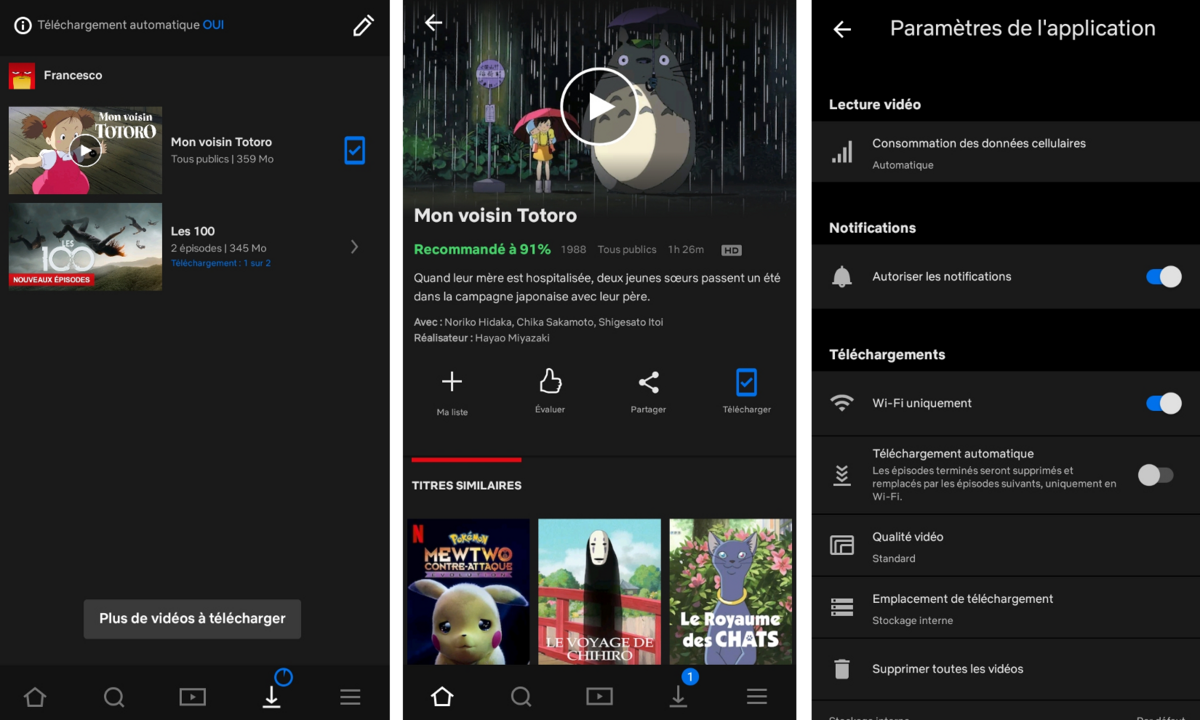Rate the movie with the Évaluer thumbs-up icon
This screenshot has width=1200, height=720.
coord(549,382)
